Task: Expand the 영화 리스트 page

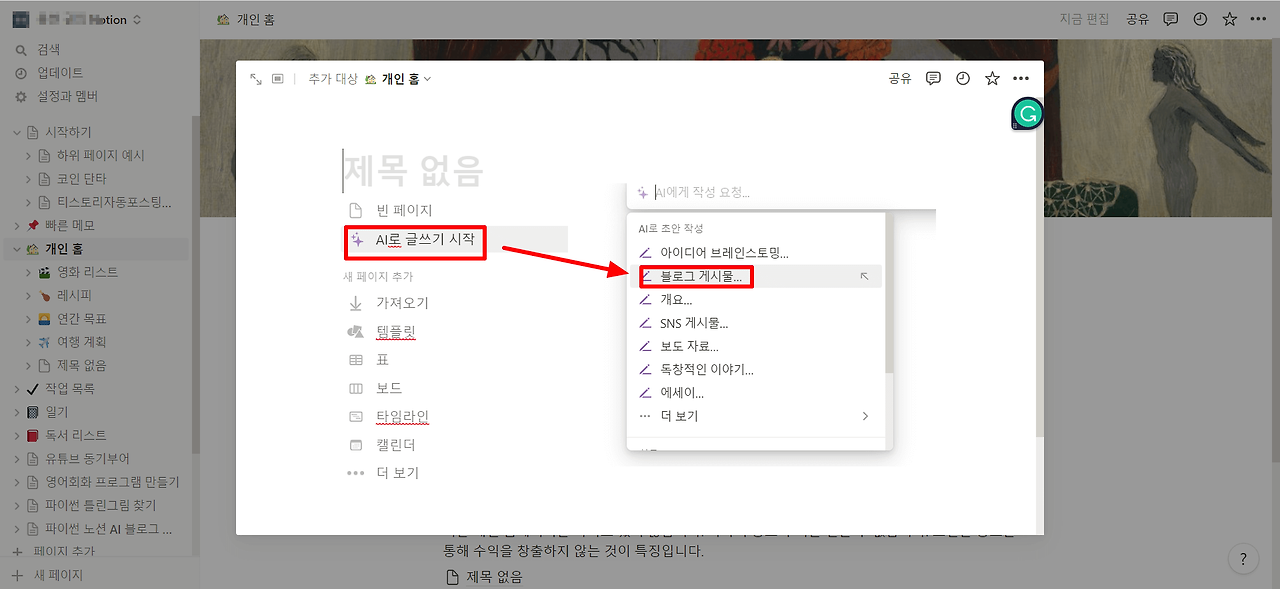Action: tap(29, 272)
